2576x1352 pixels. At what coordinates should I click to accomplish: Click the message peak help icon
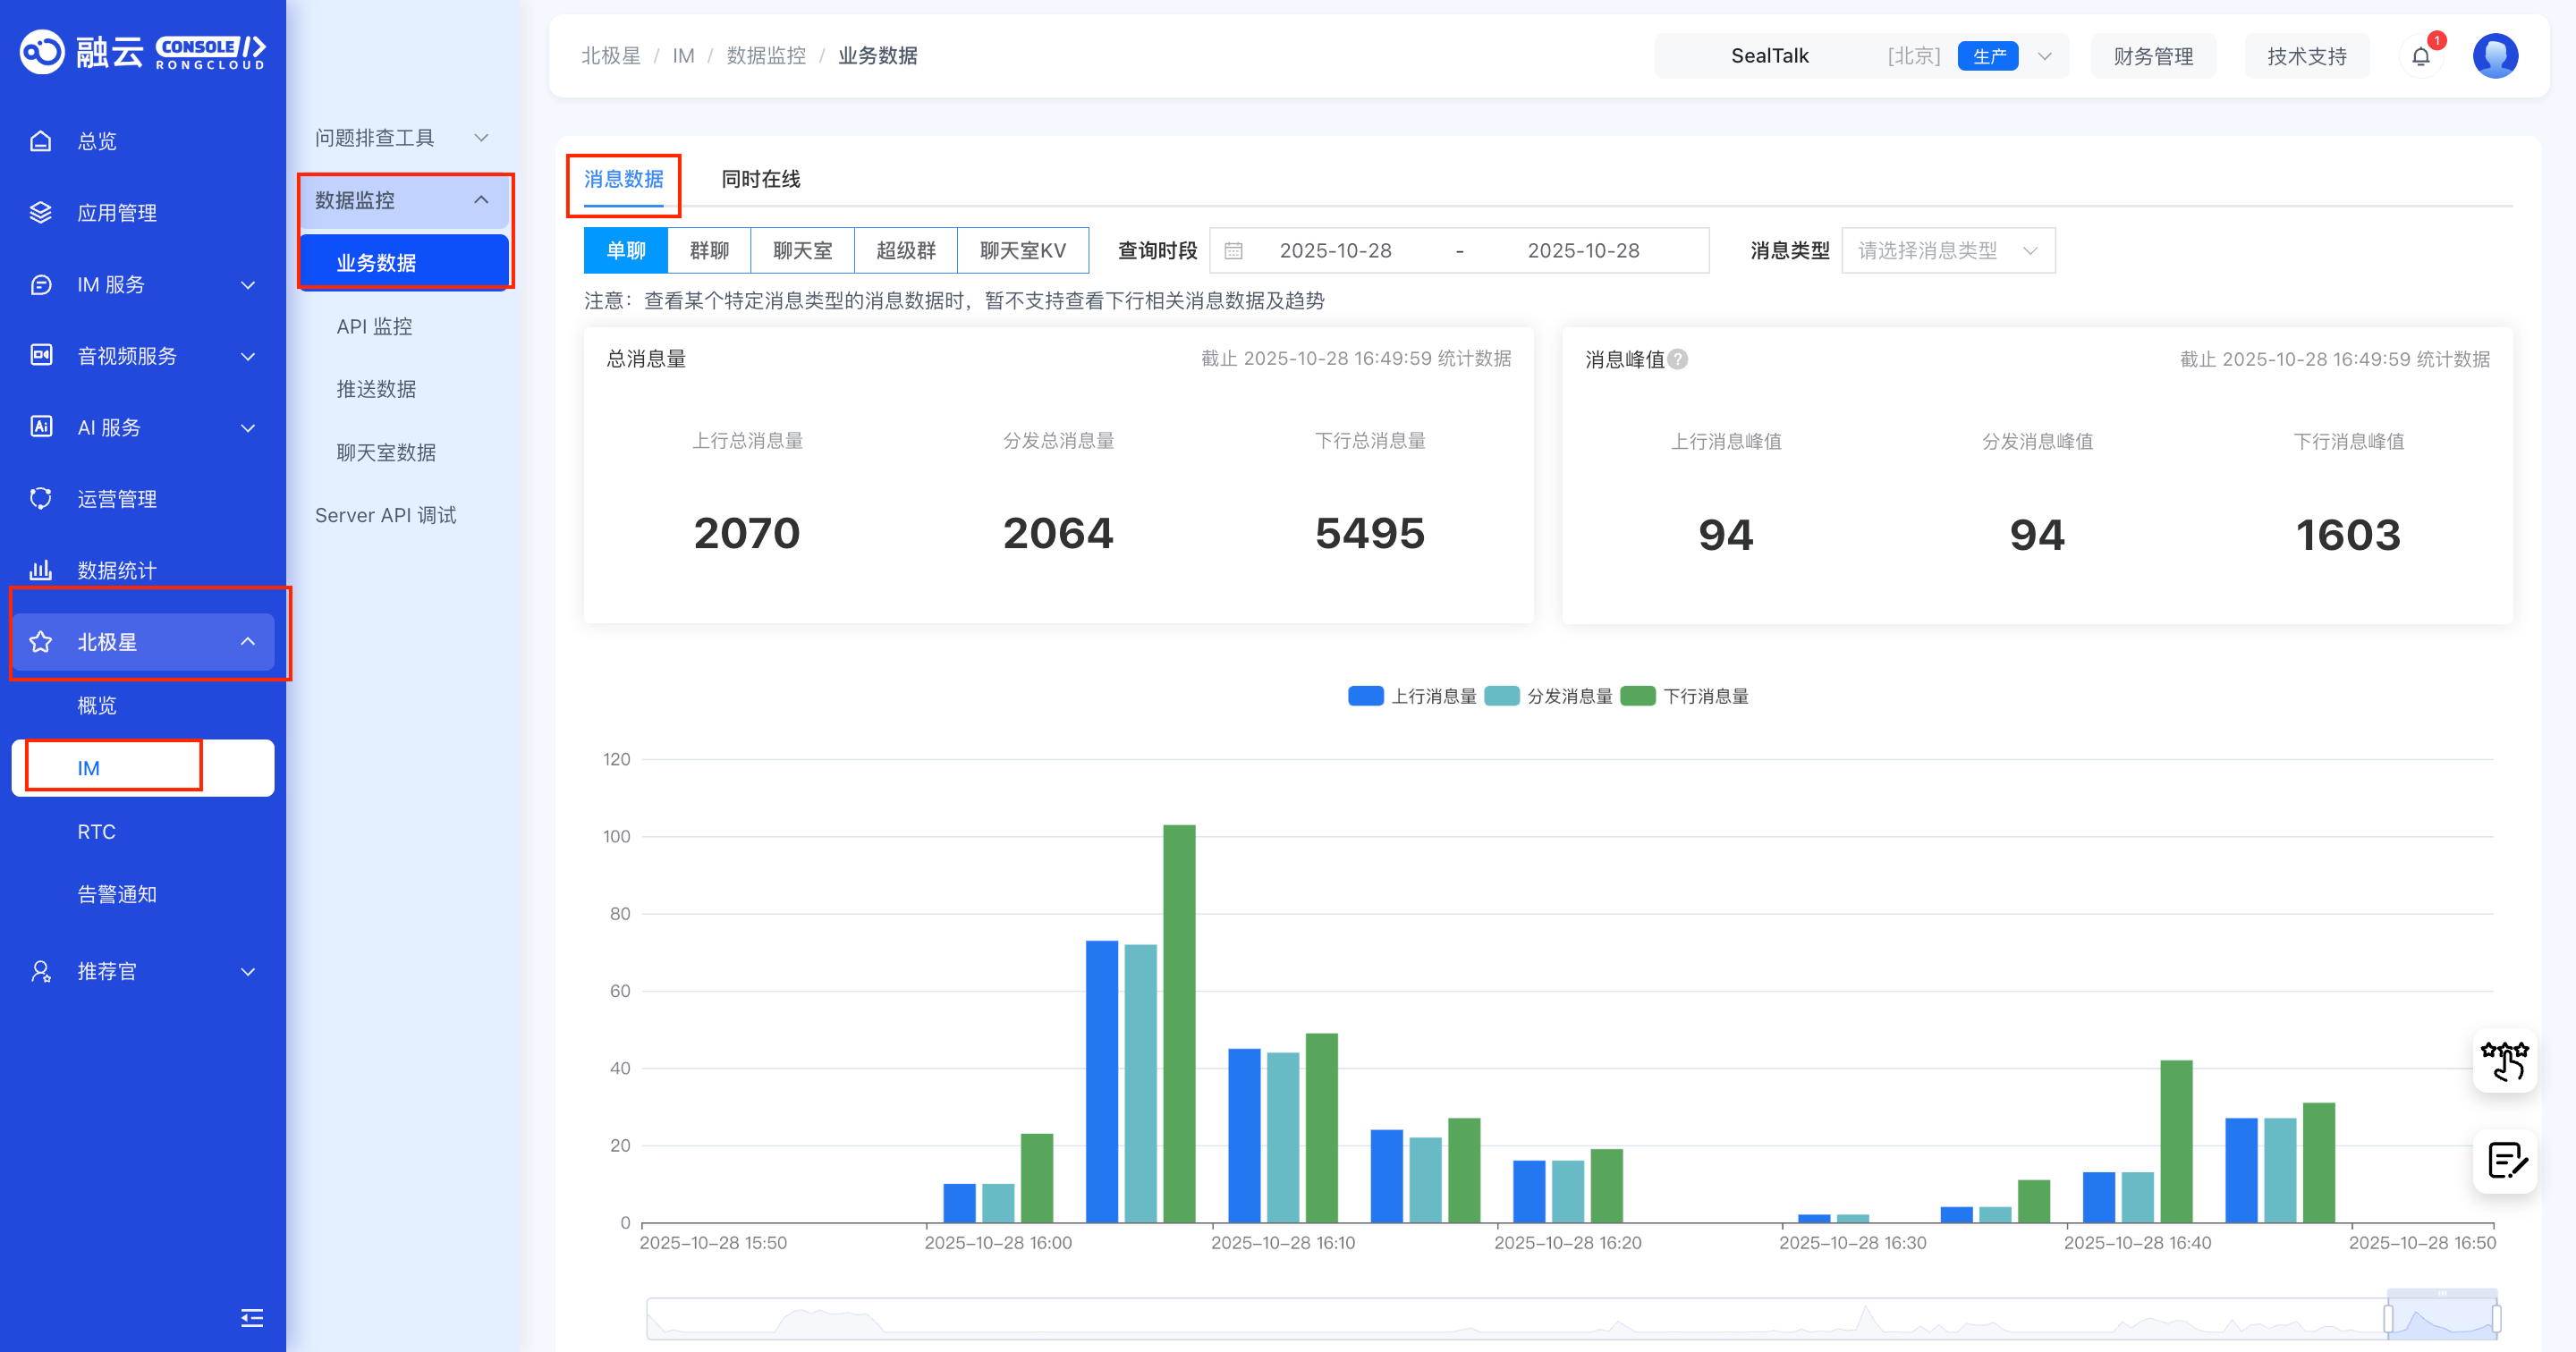click(1678, 359)
